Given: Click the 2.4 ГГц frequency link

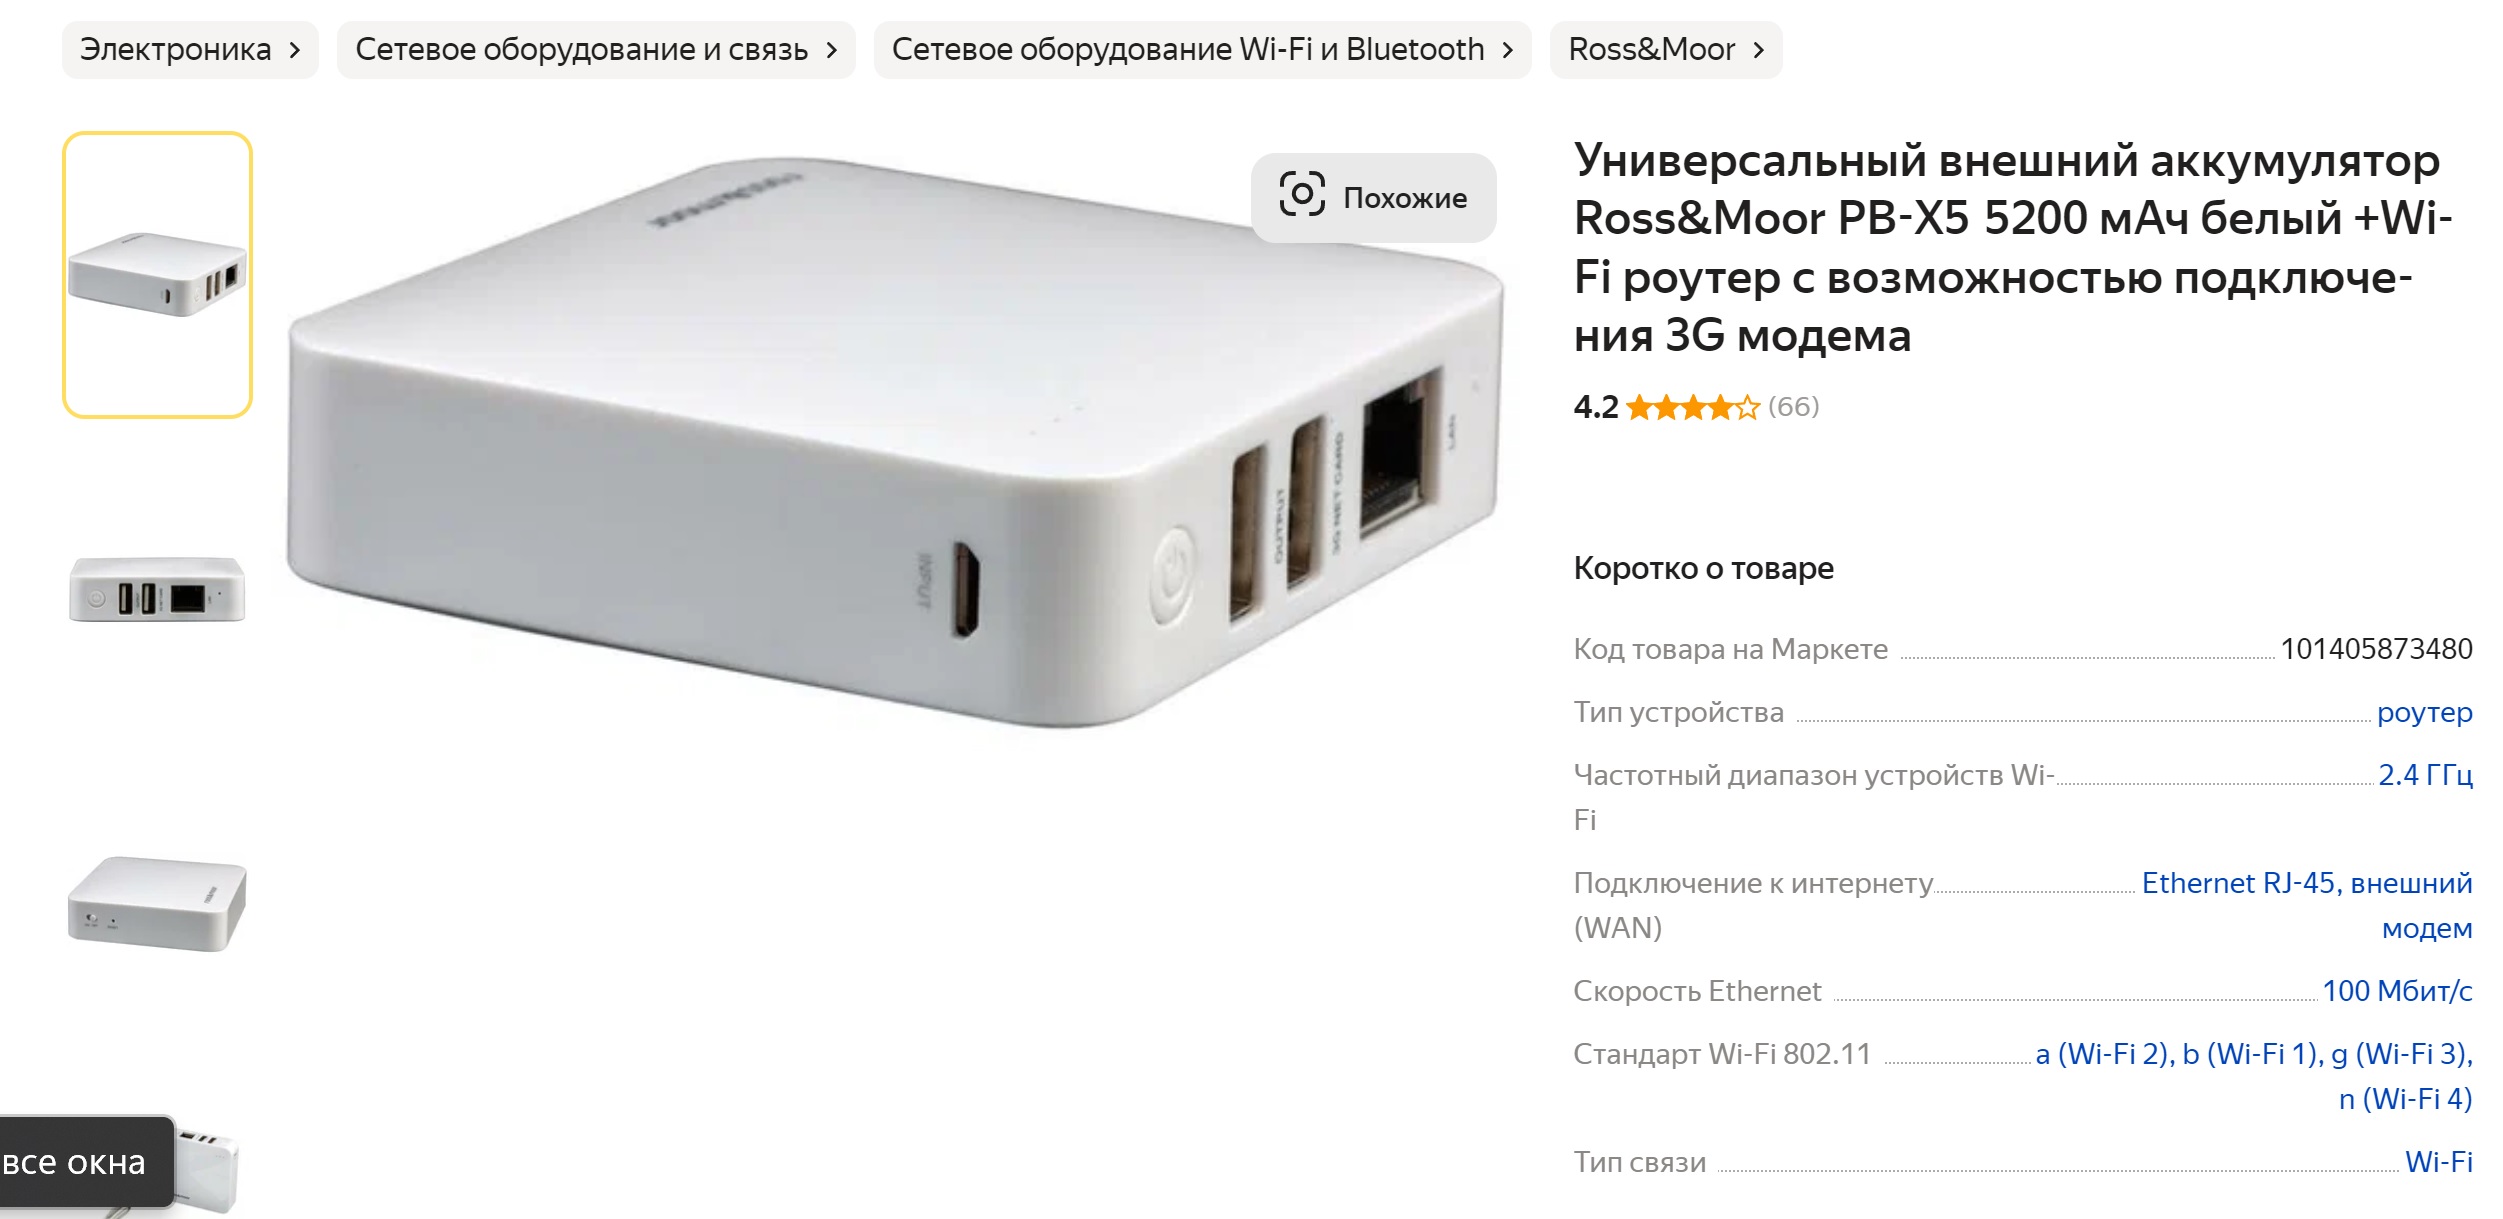Looking at the screenshot, I should (2425, 775).
